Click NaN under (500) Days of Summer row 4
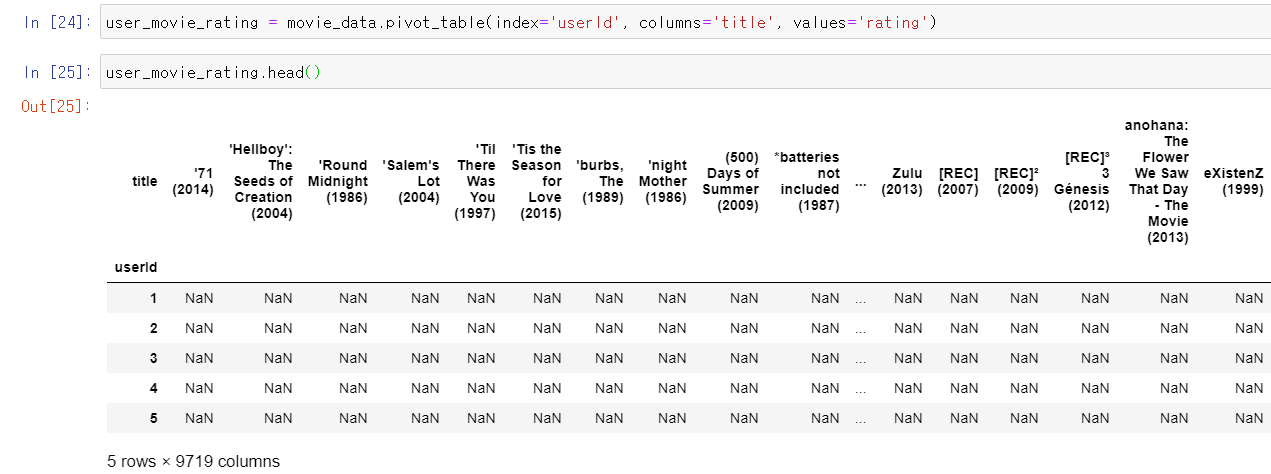This screenshot has height=474, width=1271. (x=744, y=388)
